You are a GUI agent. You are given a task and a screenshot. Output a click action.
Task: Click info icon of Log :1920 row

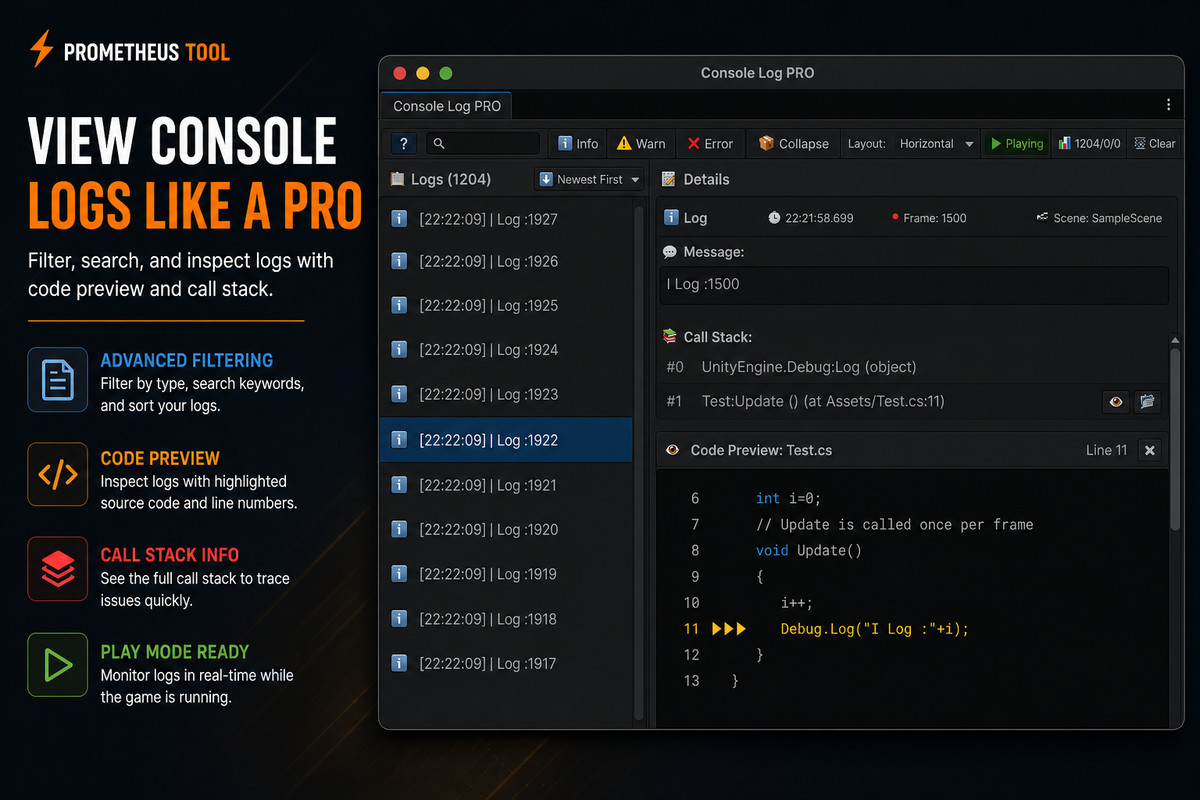click(x=399, y=528)
